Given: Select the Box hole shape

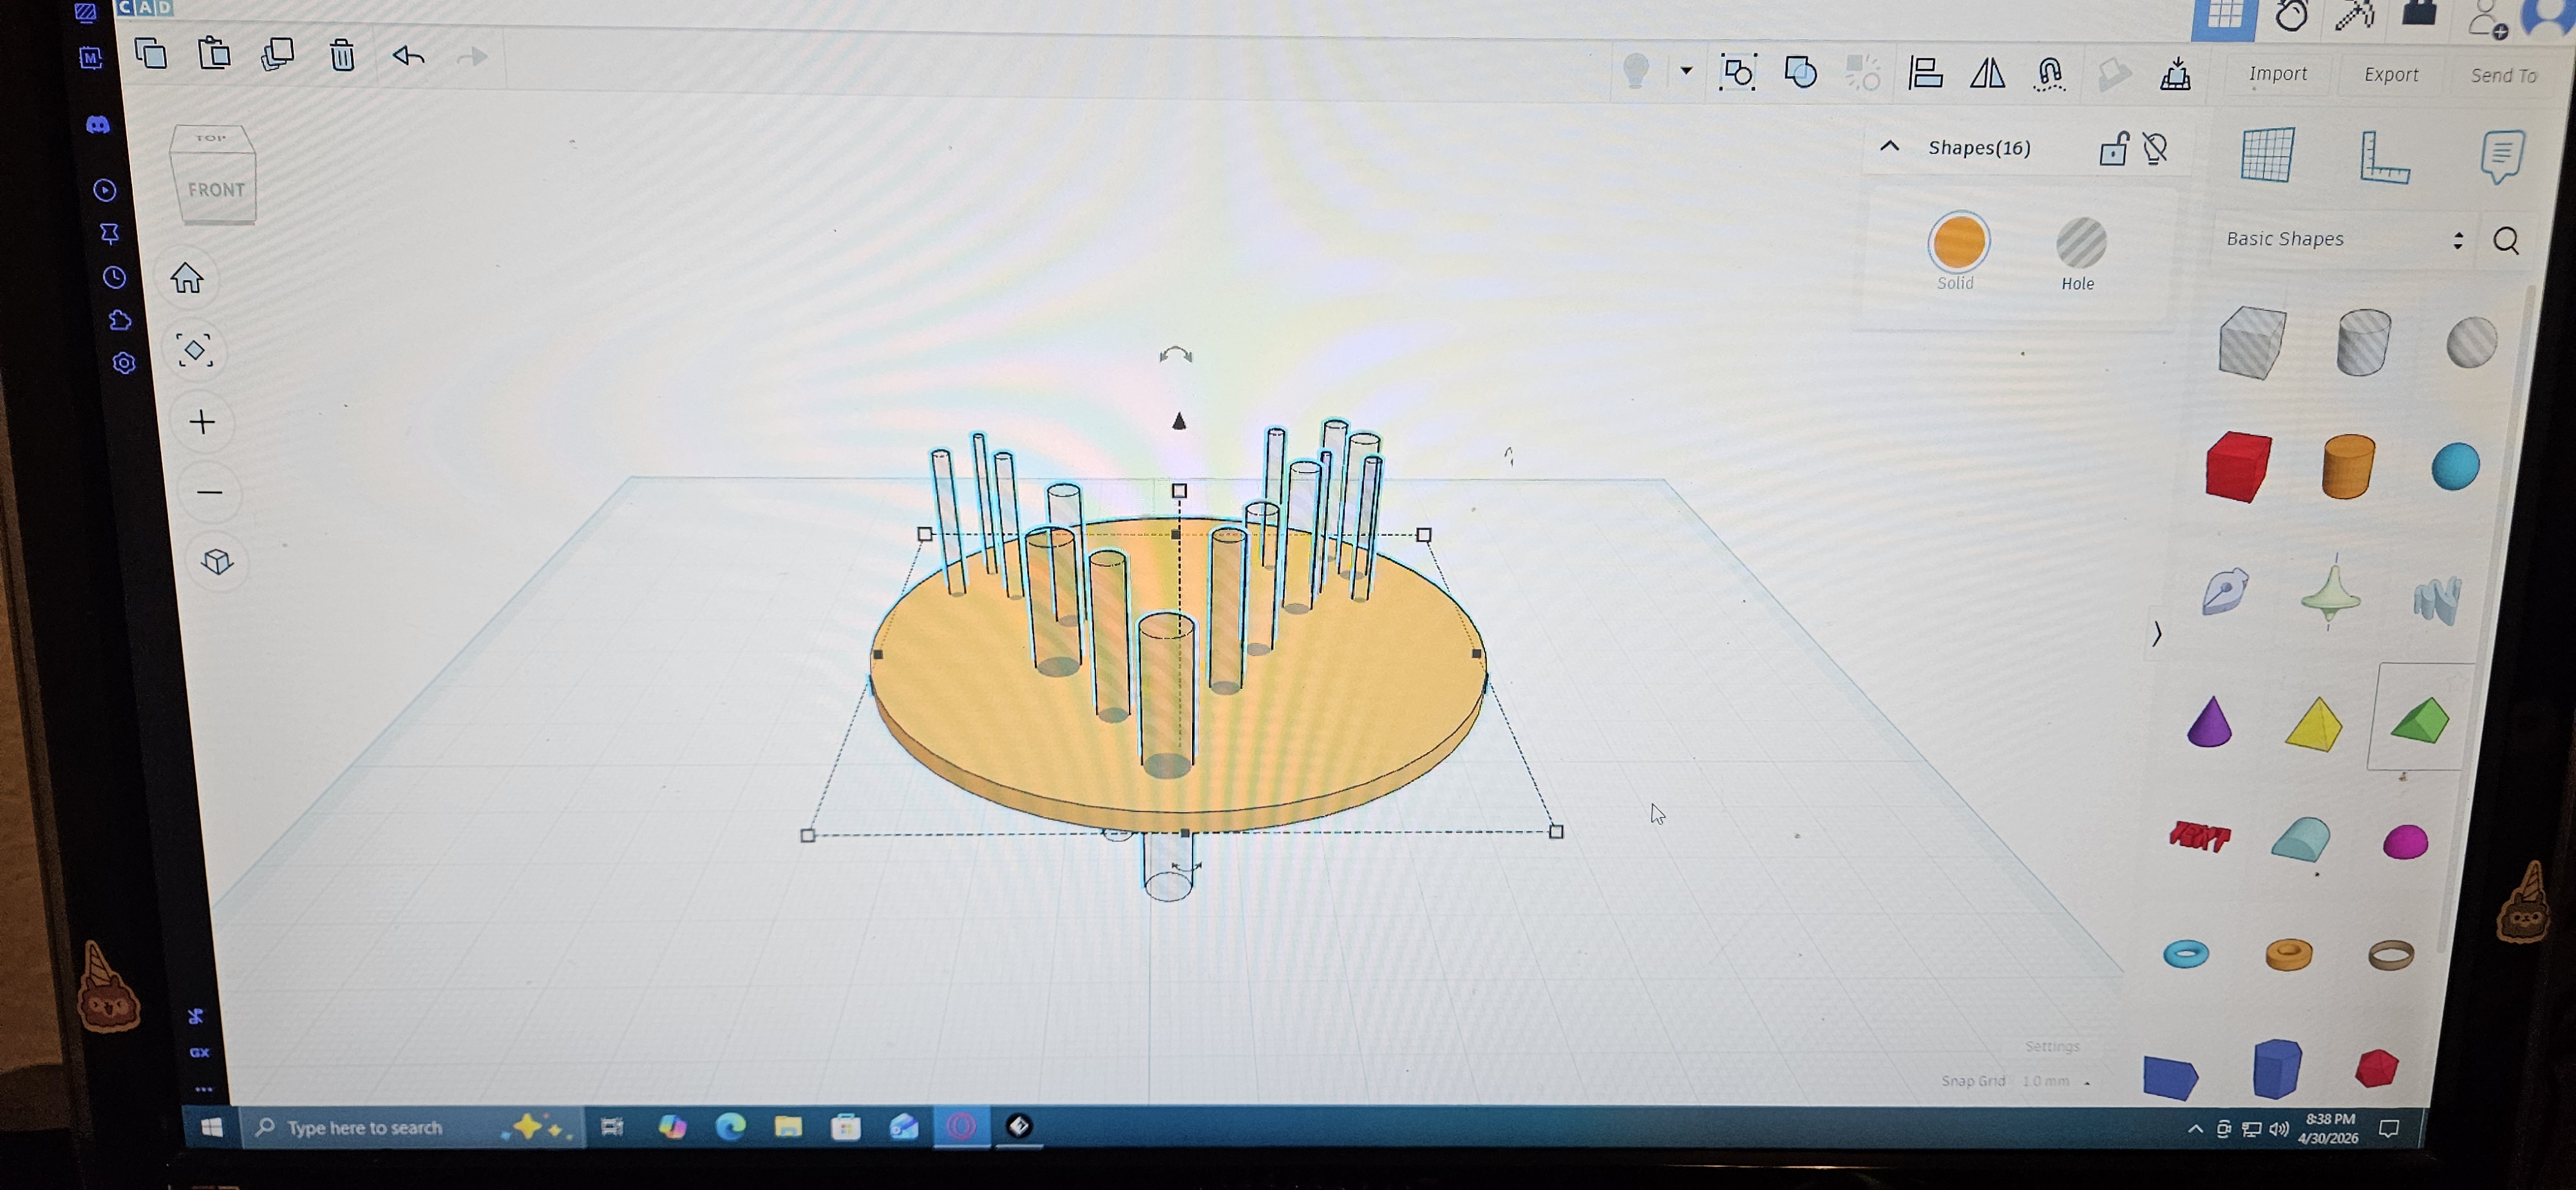Looking at the screenshot, I should pos(2252,343).
